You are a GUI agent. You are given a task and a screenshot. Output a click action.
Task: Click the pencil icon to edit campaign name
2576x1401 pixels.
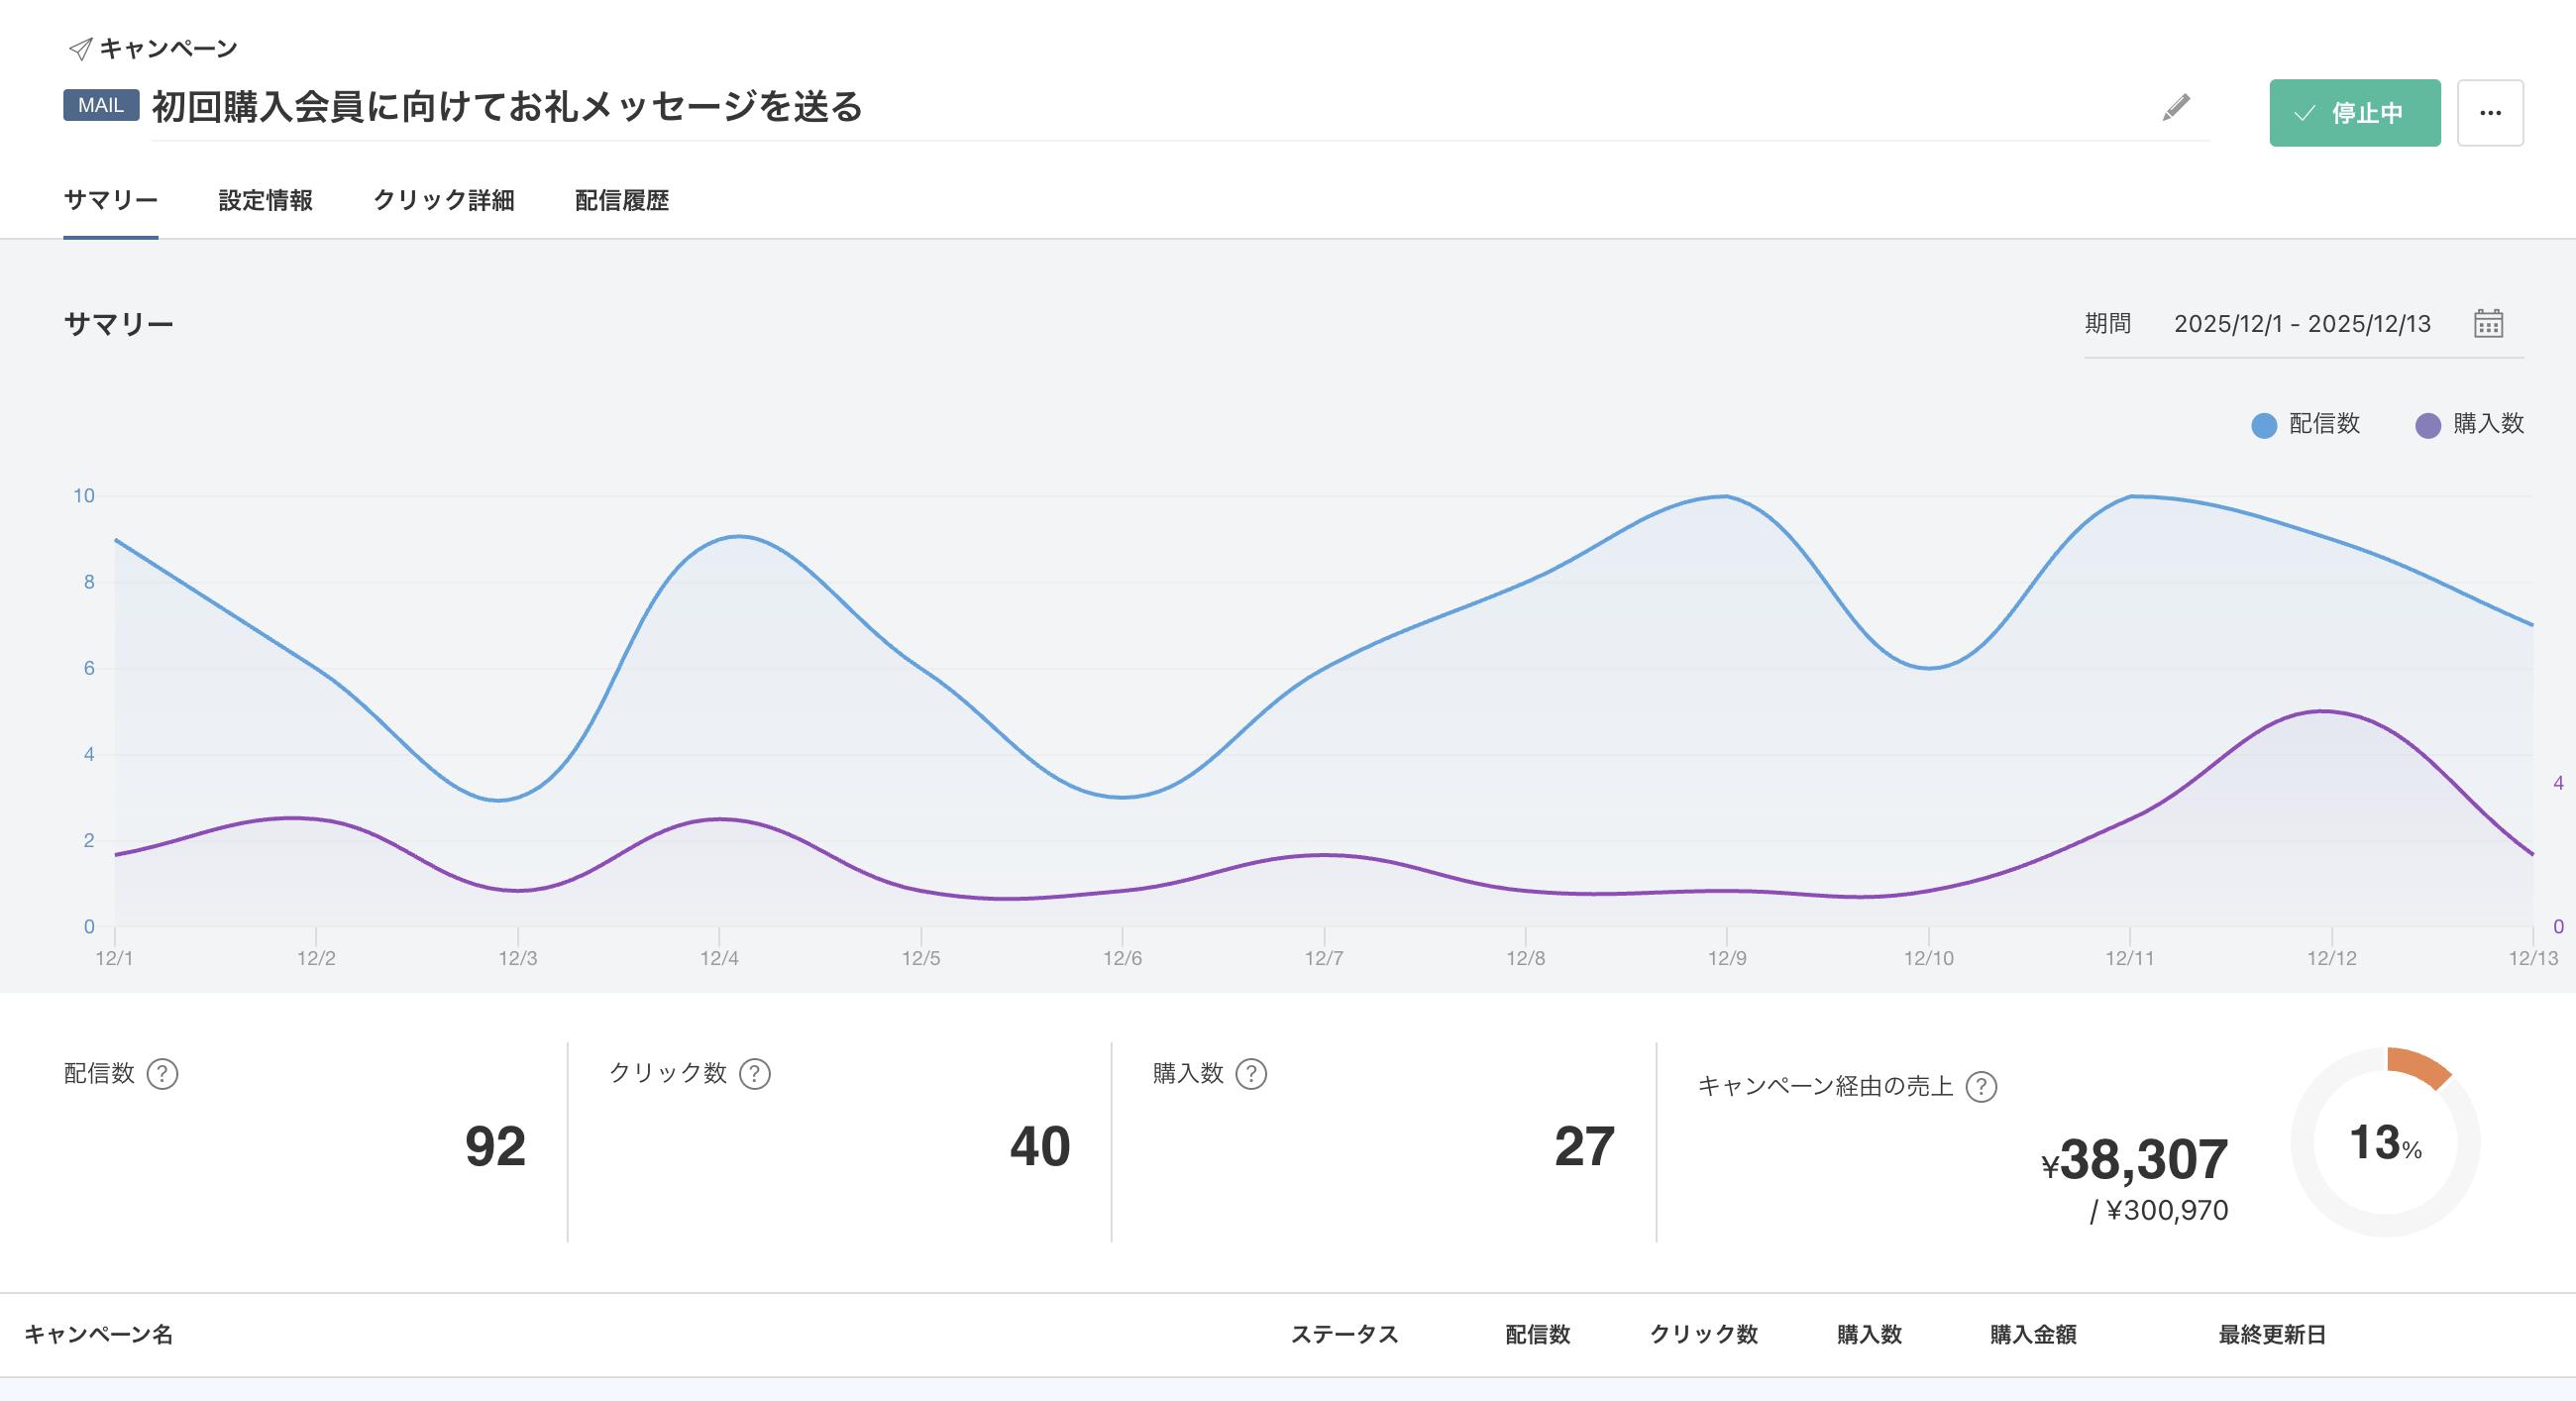point(2176,110)
